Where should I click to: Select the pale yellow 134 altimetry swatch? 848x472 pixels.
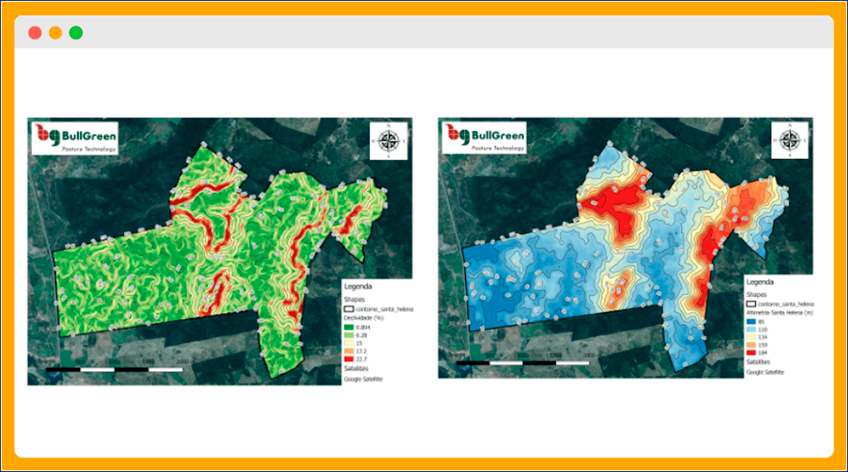(752, 337)
